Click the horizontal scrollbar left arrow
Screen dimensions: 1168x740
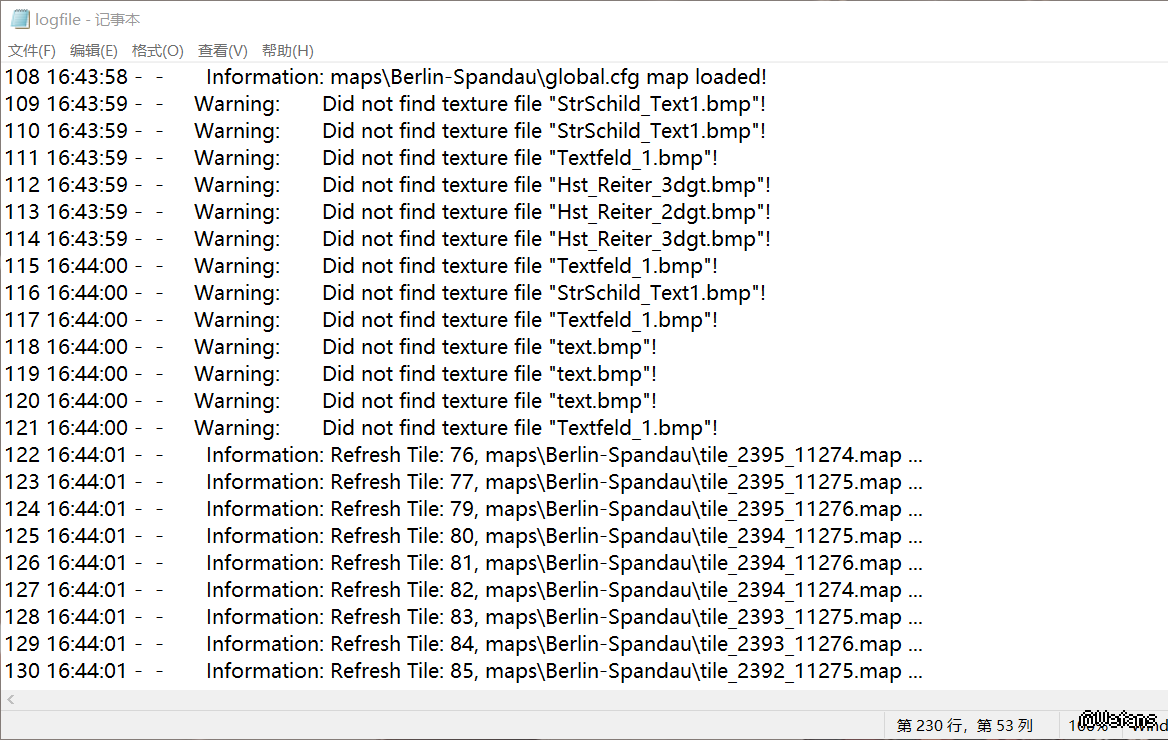10,700
